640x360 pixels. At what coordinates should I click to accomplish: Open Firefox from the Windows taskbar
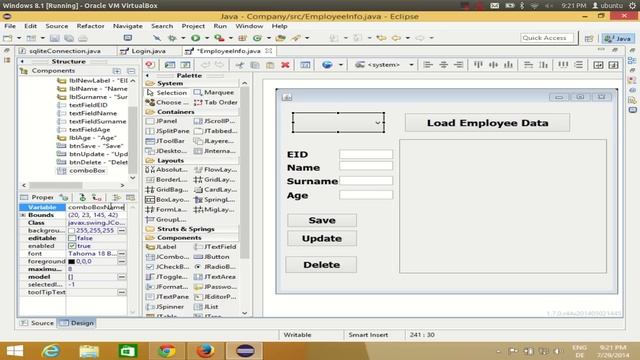(x=205, y=351)
